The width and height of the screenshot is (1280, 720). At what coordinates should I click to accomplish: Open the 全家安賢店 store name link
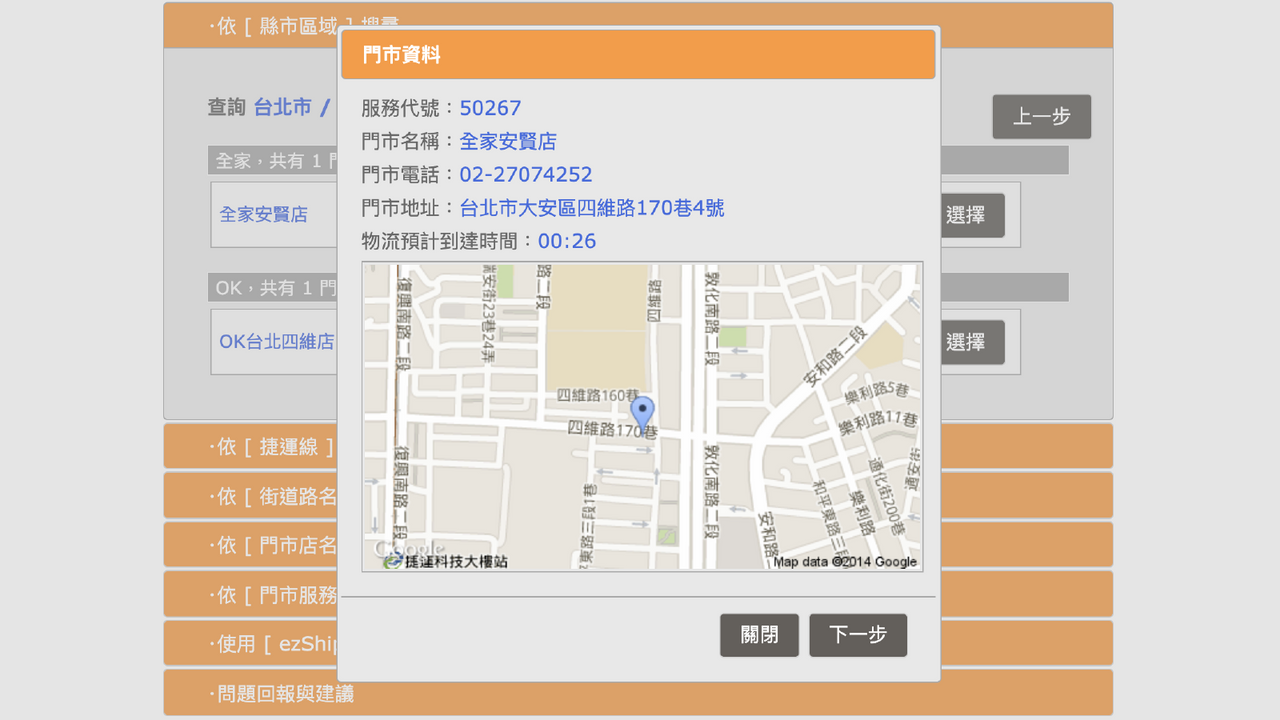pyautogui.click(x=510, y=141)
